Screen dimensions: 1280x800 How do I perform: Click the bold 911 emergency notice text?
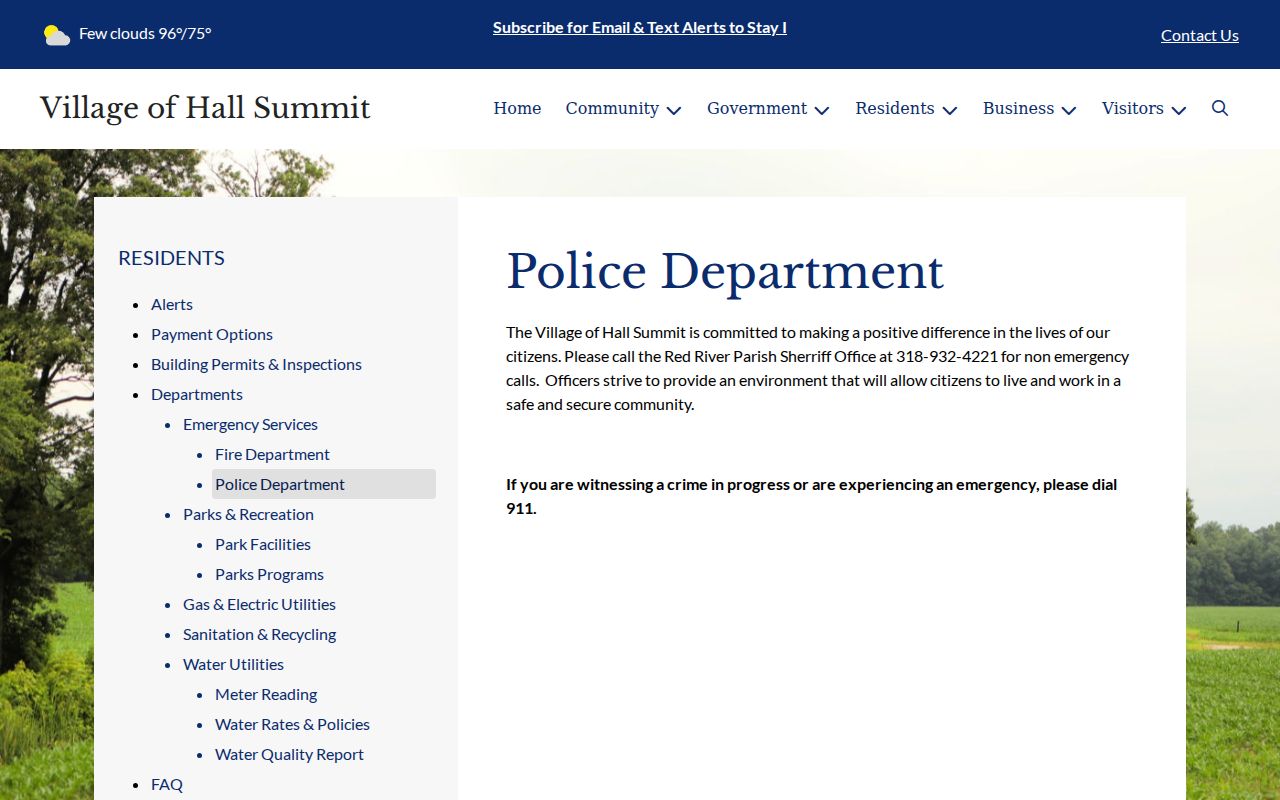pyautogui.click(x=812, y=496)
